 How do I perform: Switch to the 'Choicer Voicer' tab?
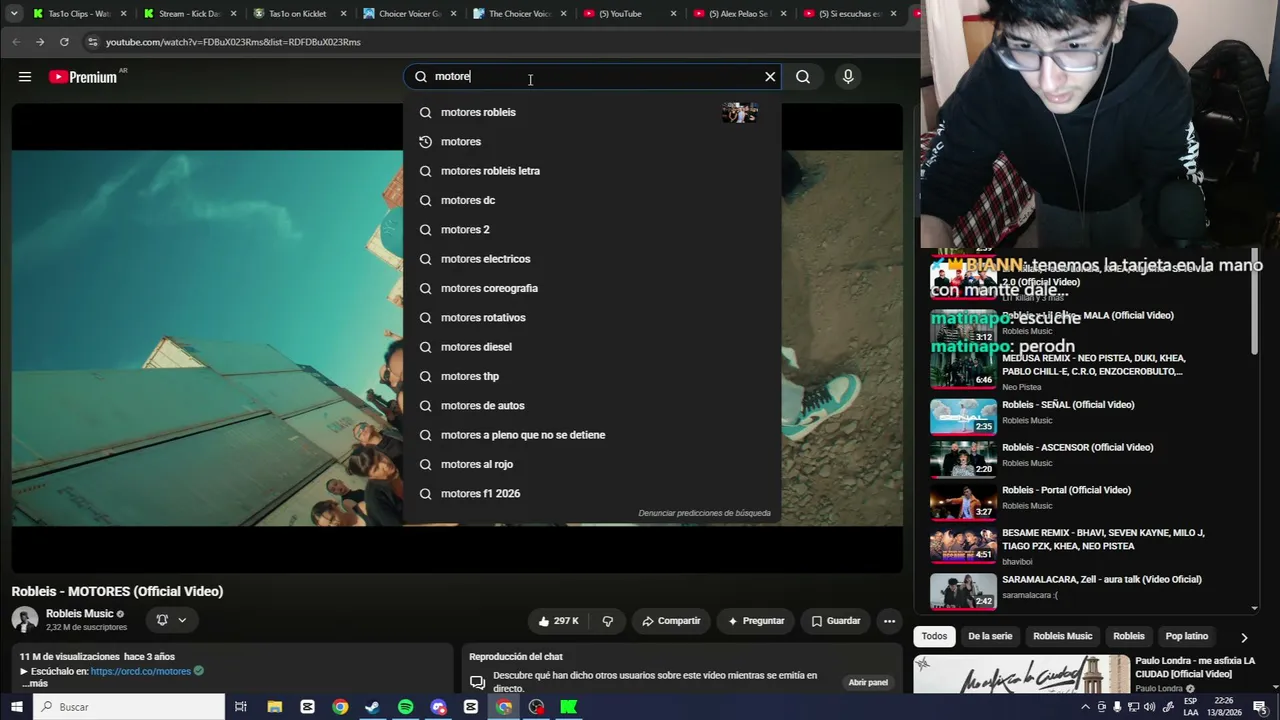click(410, 14)
